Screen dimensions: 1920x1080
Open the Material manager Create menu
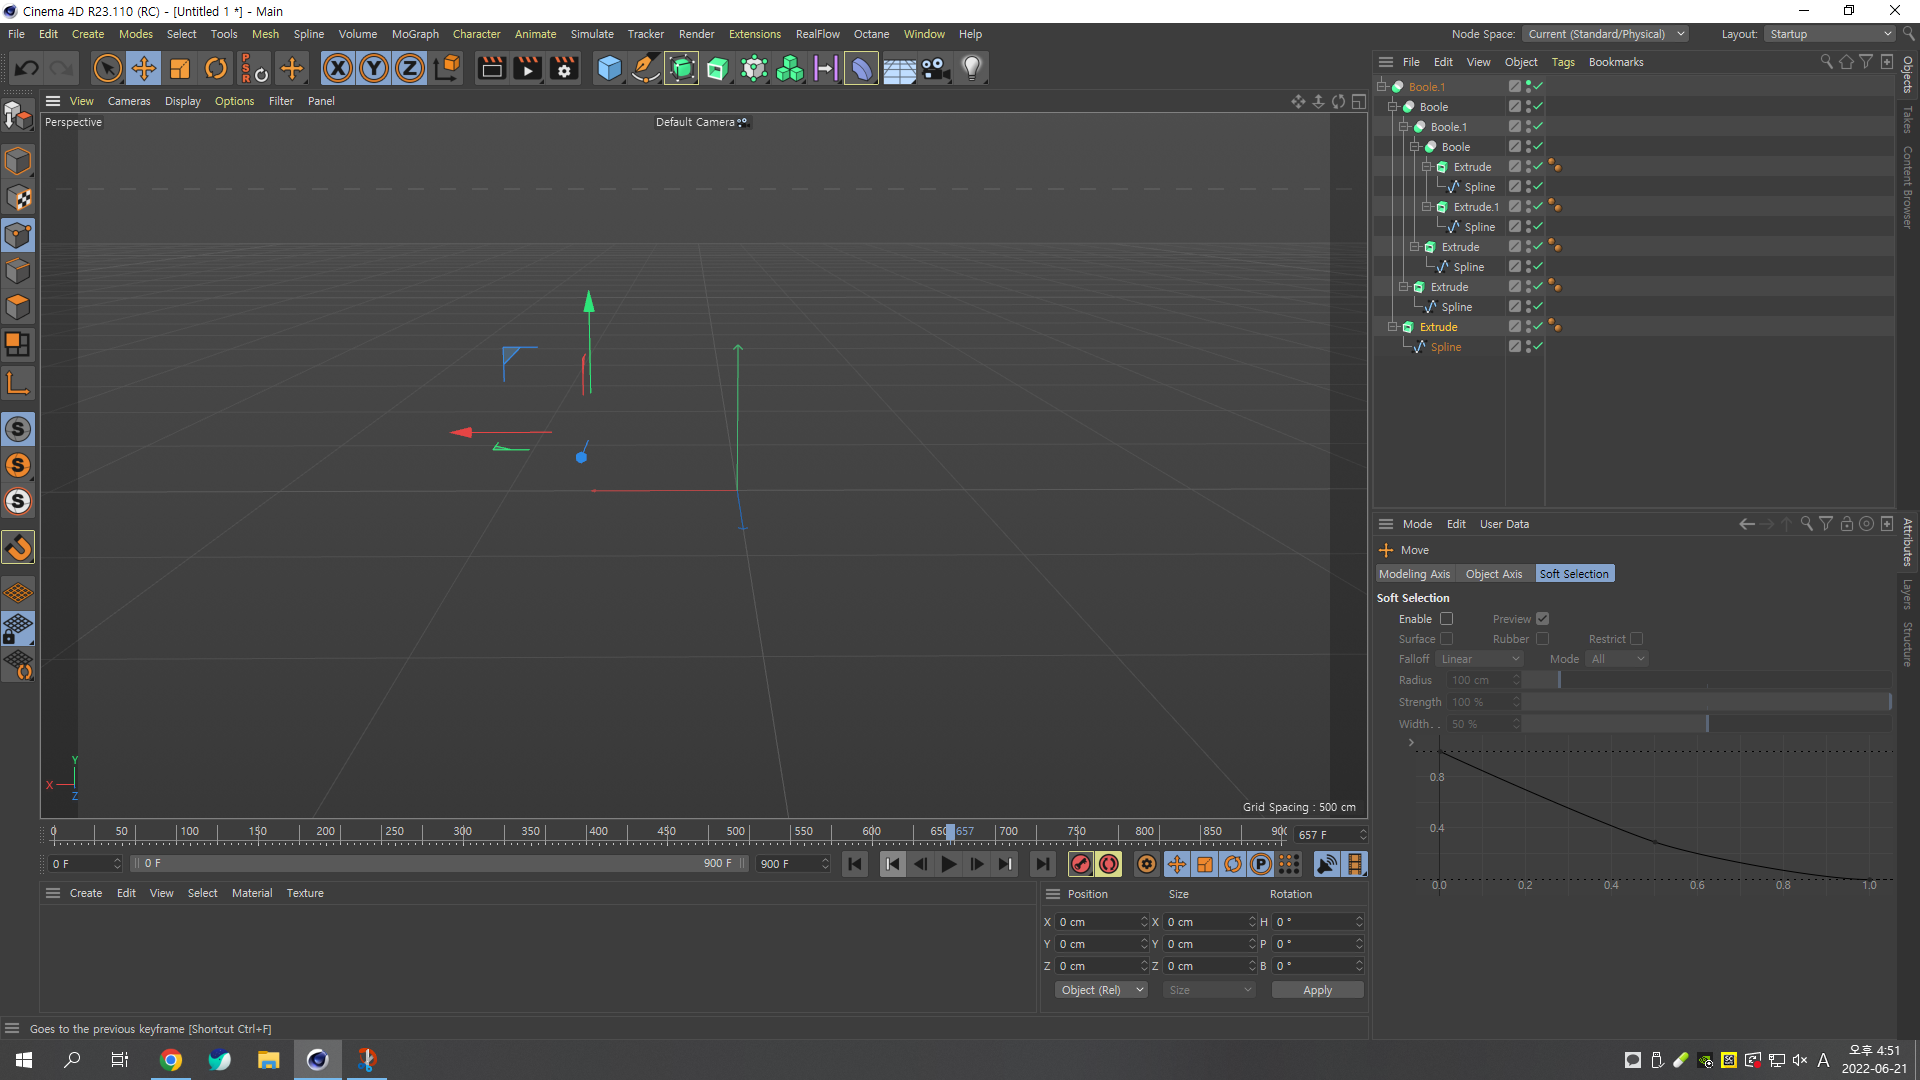pyautogui.click(x=86, y=893)
